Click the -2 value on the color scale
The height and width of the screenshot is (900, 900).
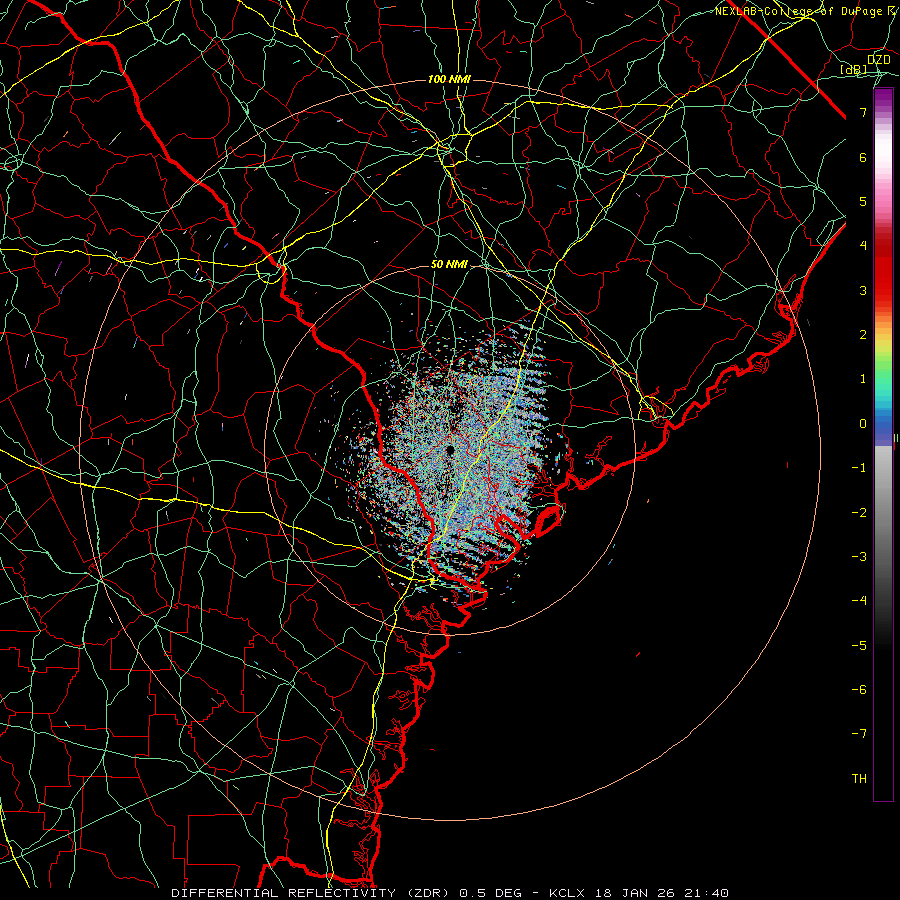859,513
